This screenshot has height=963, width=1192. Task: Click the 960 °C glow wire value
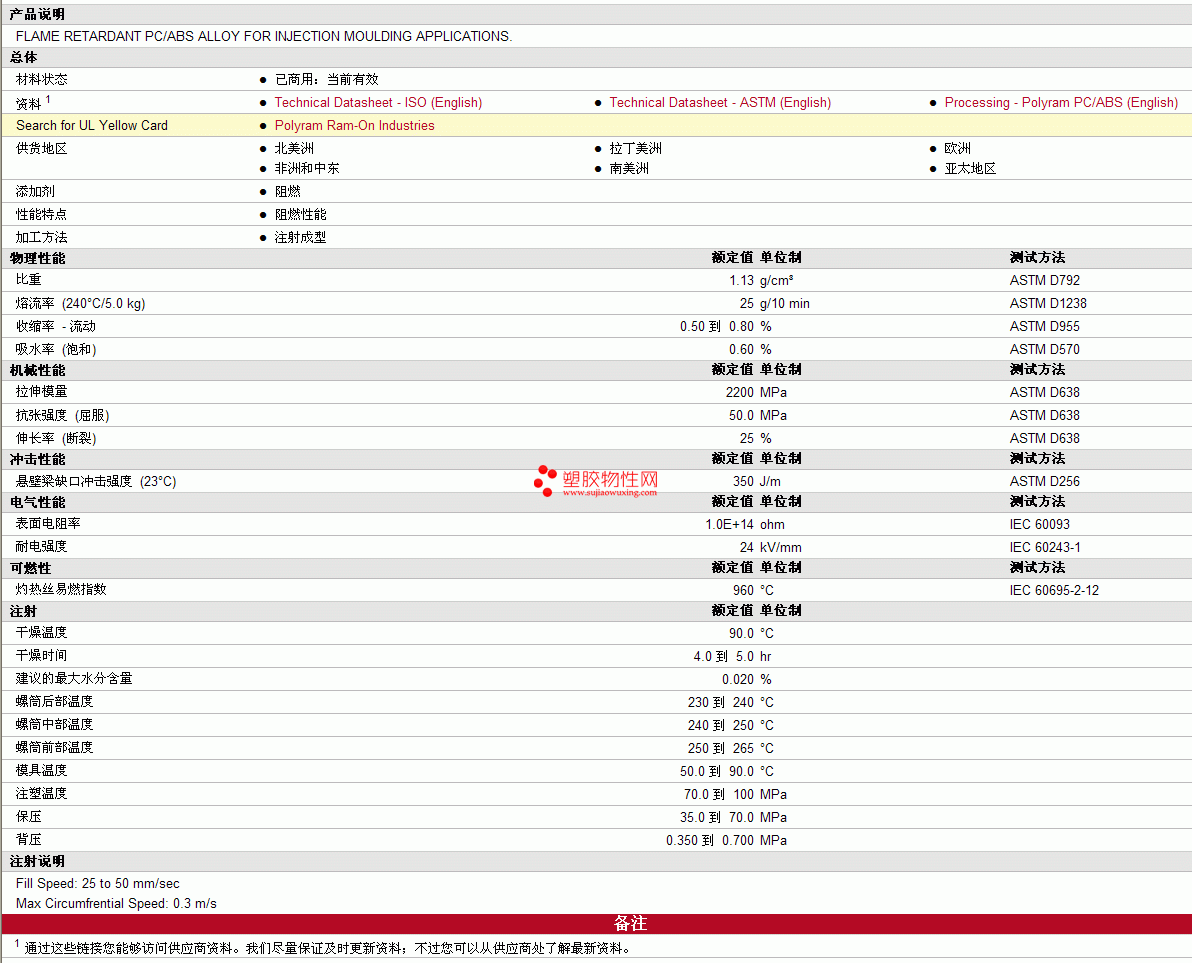coord(753,591)
